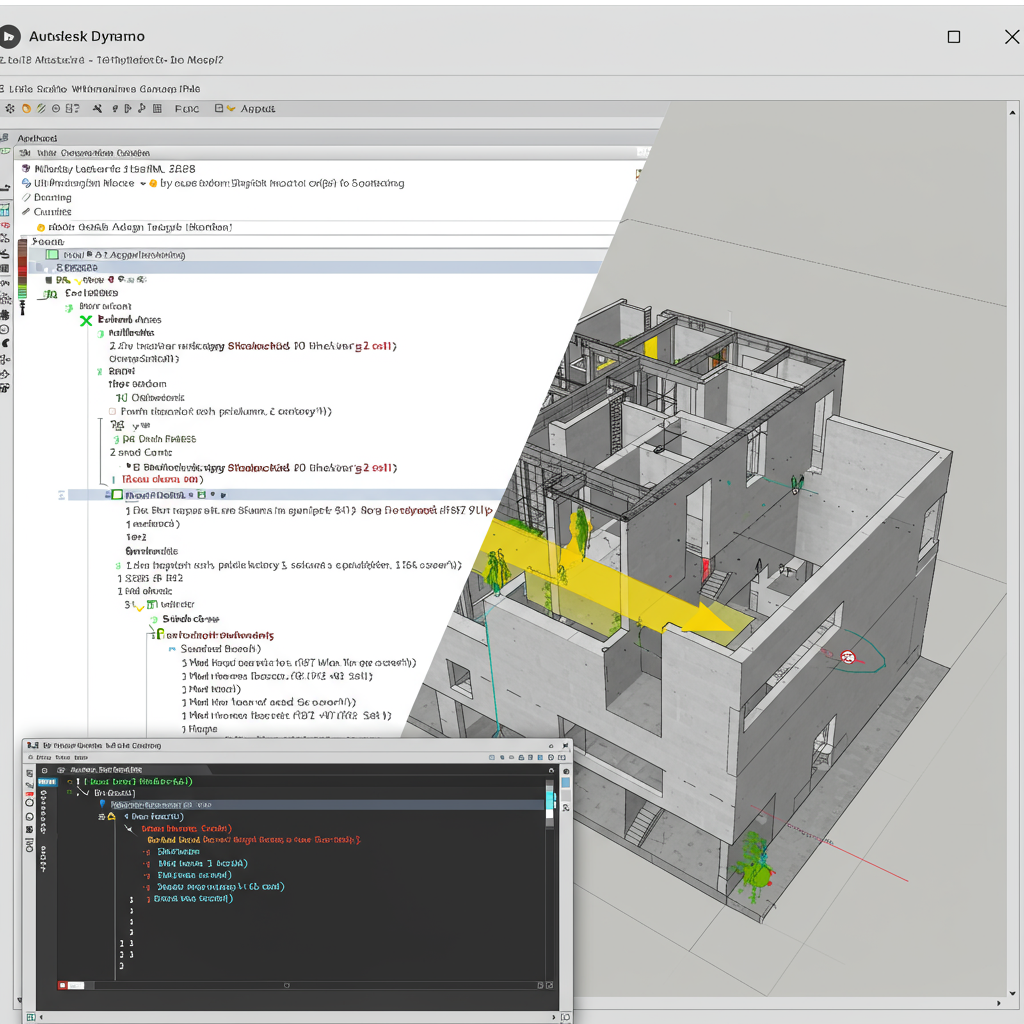1024x1024 pixels.
Task: Click the grid icon at the bottom-left corner of the code window
Action: tap(30, 1017)
